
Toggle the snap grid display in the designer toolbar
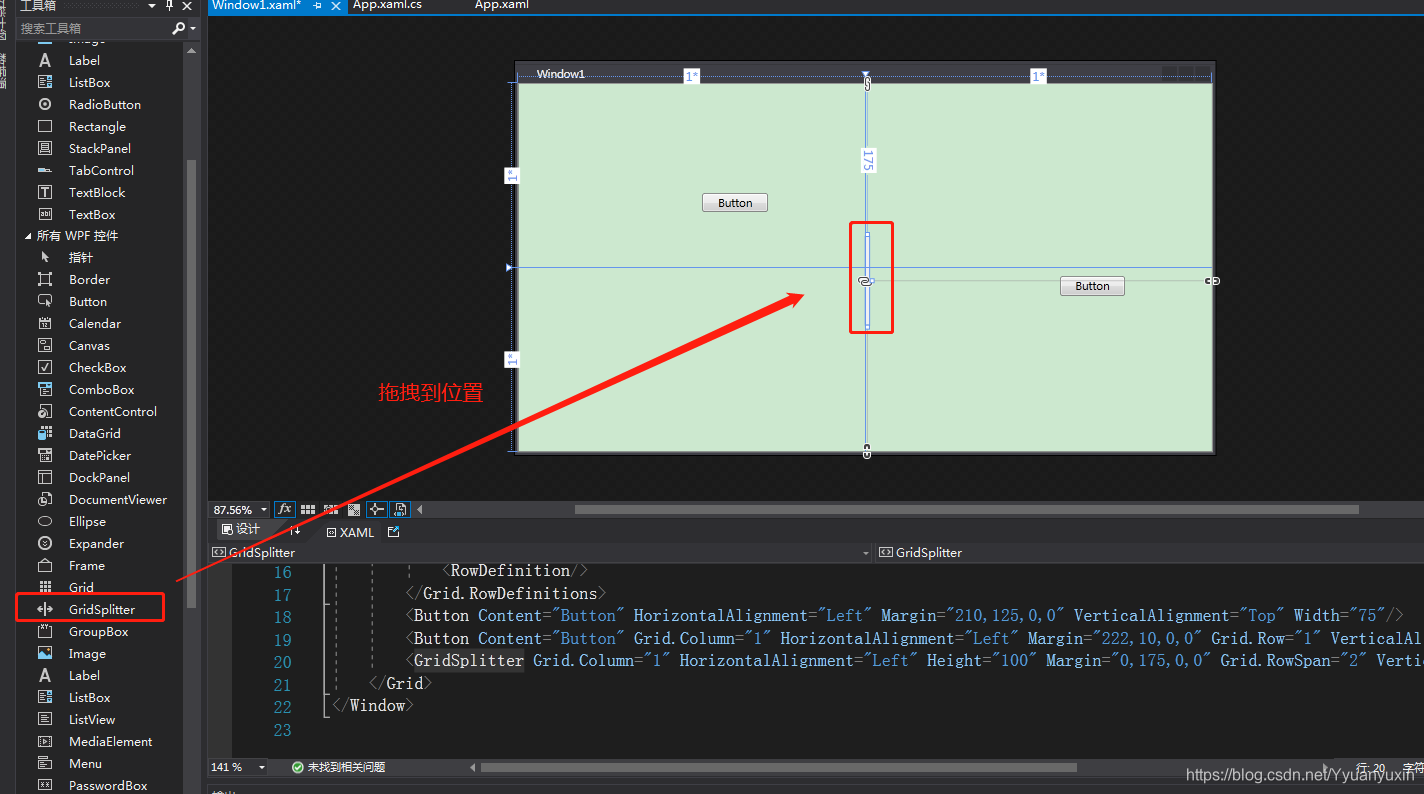coord(307,509)
